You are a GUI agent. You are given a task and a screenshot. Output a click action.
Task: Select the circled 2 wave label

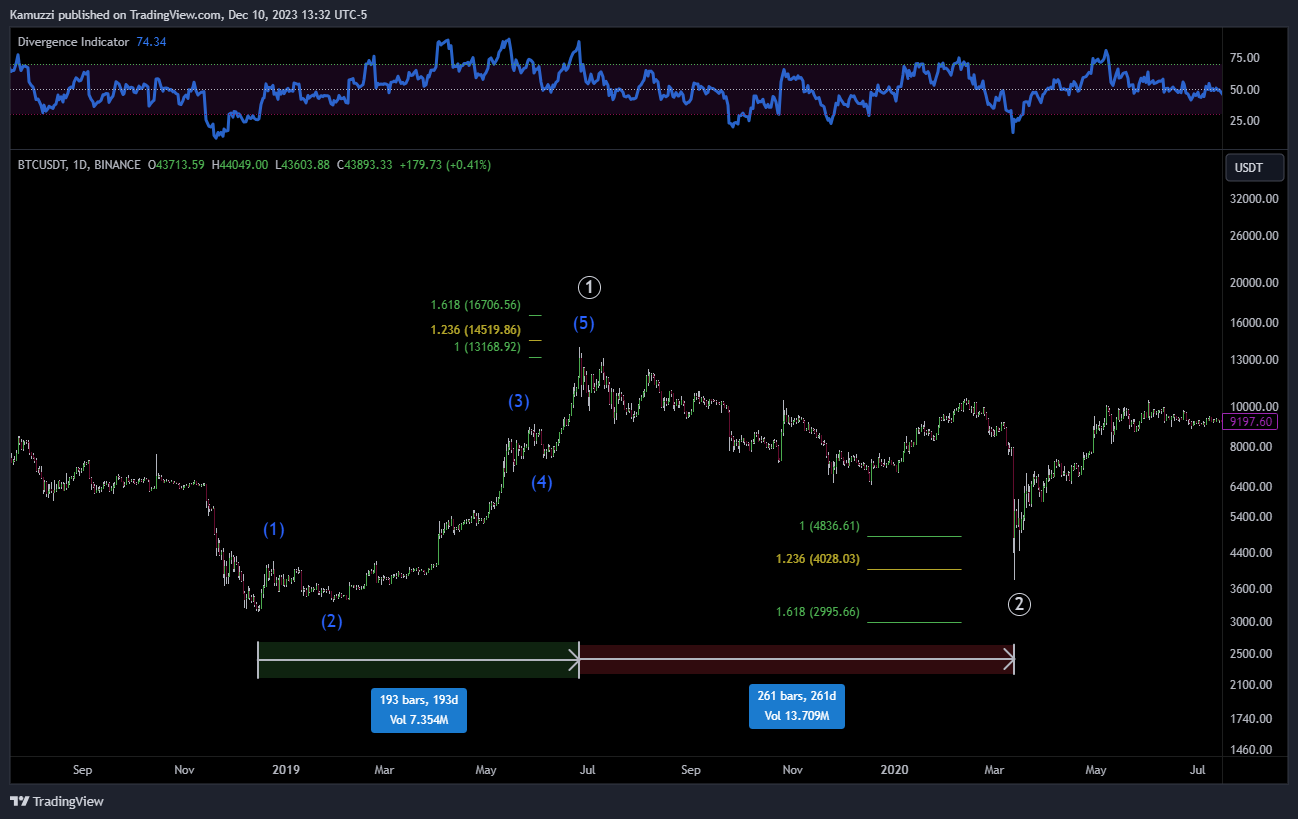click(1019, 603)
